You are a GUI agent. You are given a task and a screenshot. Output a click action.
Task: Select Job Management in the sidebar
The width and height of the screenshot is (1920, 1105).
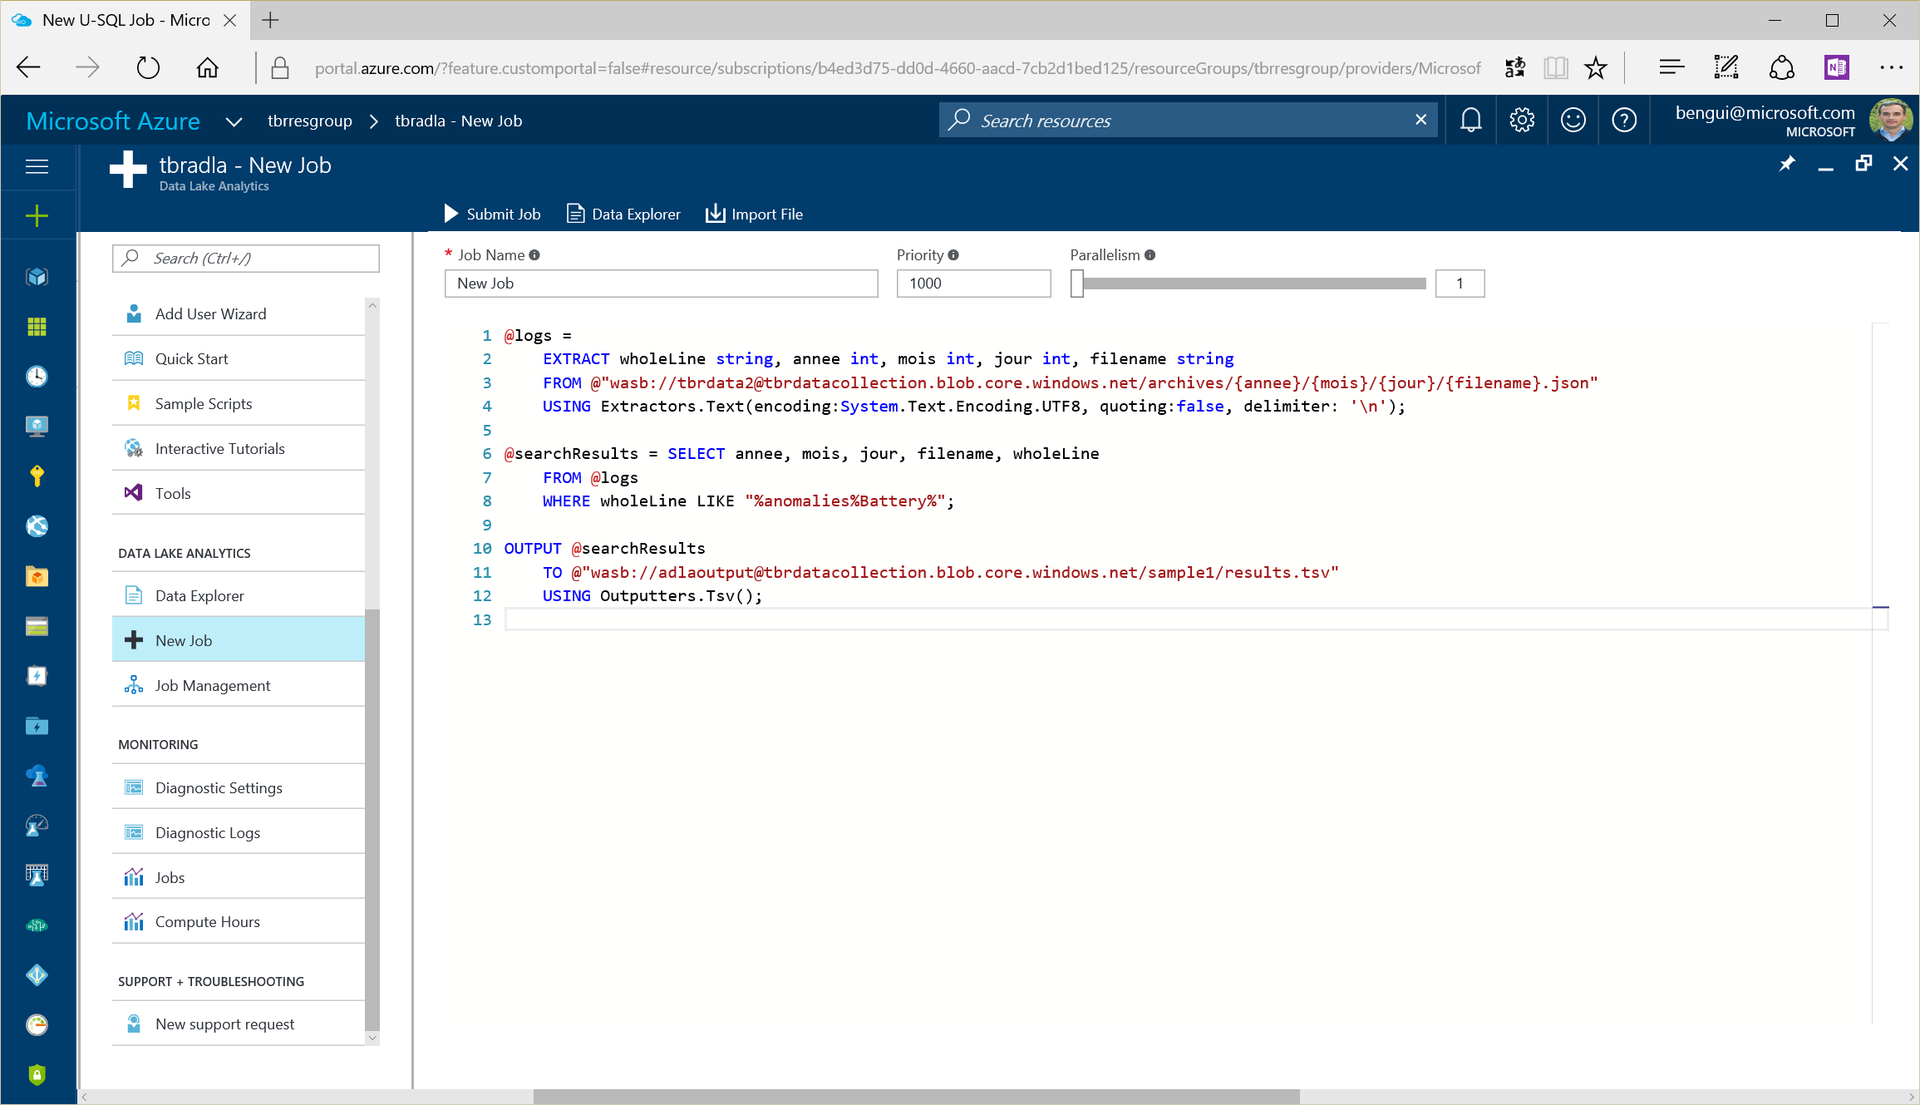click(x=212, y=686)
